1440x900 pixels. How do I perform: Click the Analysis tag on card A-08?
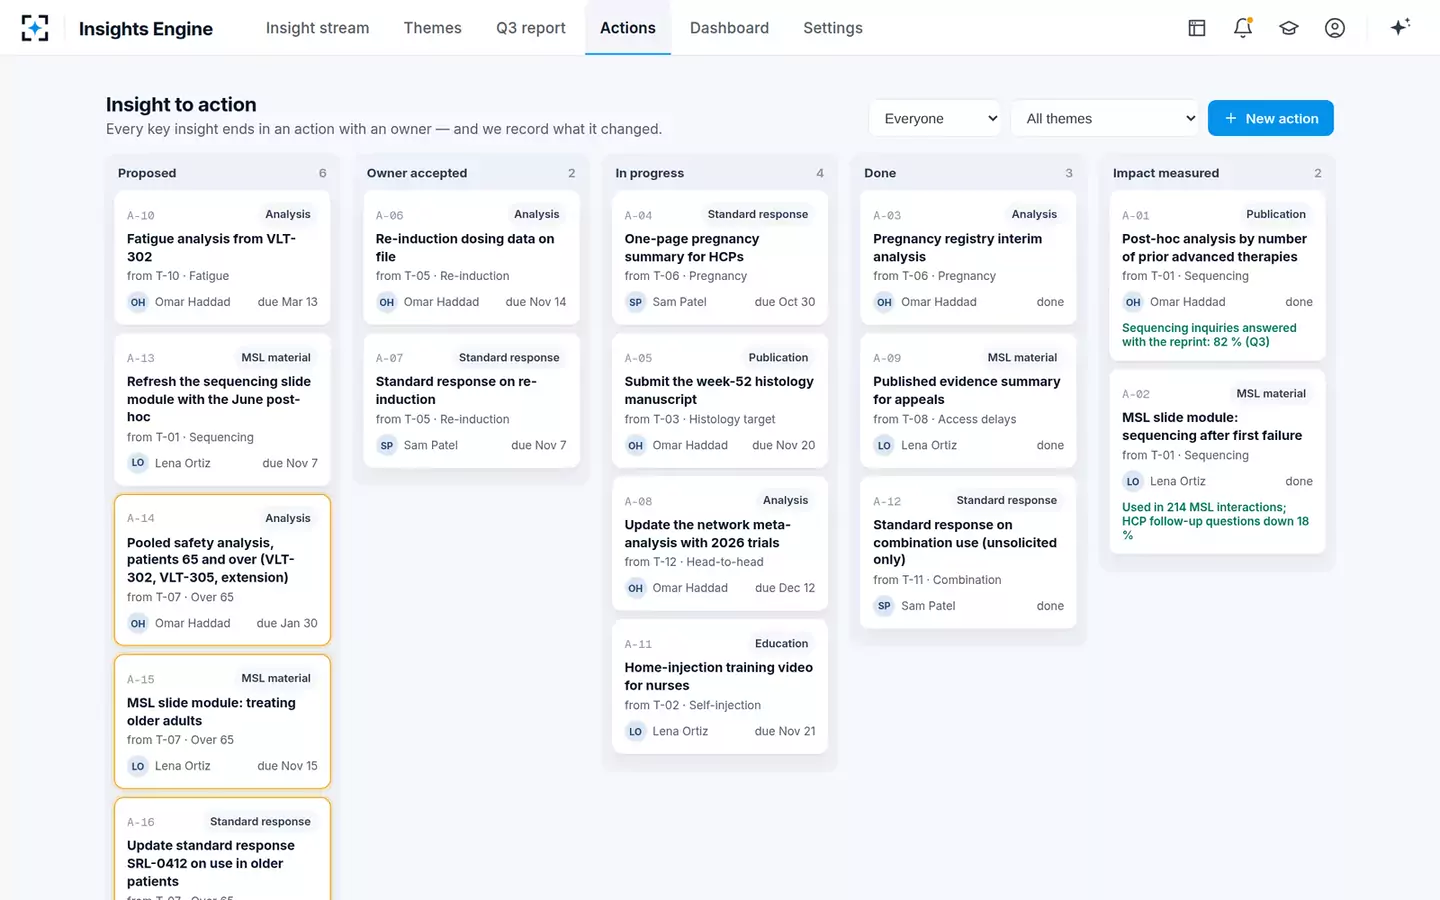[x=786, y=501]
